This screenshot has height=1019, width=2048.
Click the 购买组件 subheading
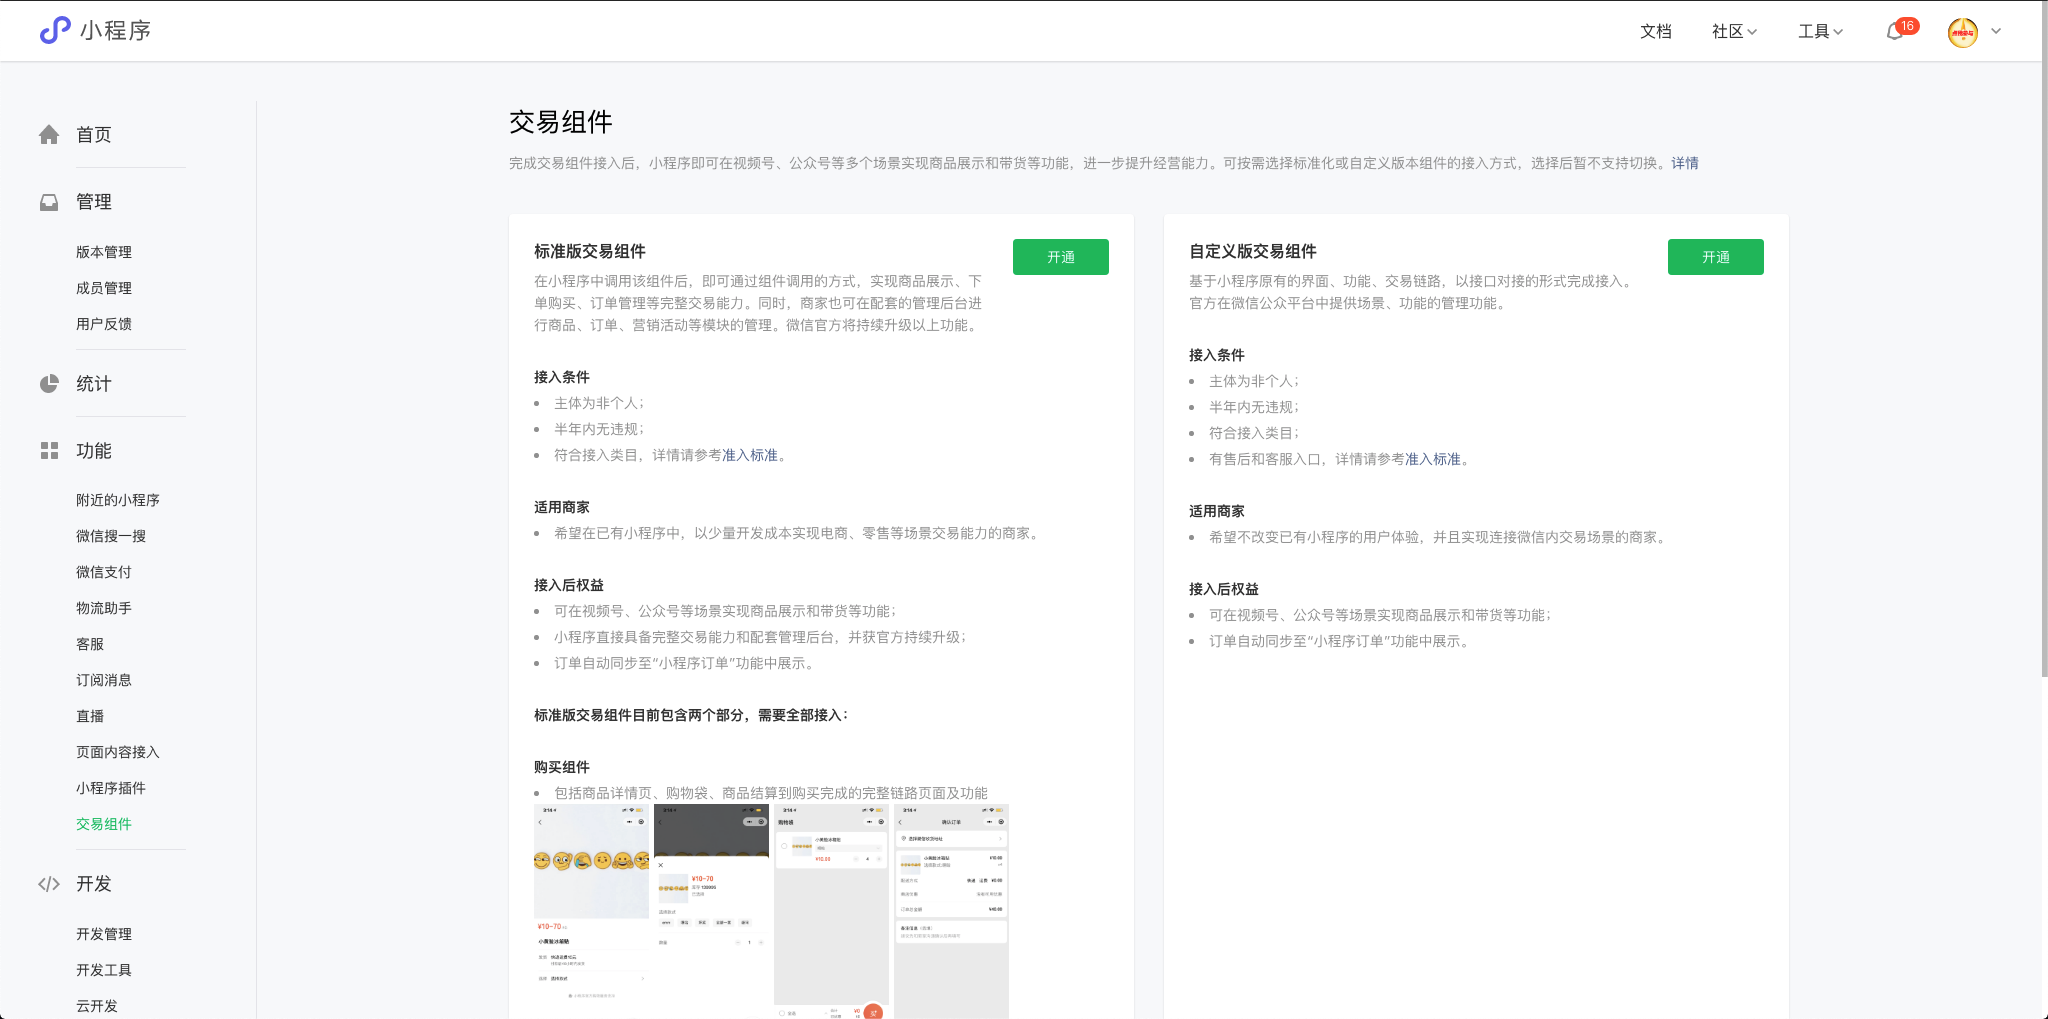coord(562,767)
